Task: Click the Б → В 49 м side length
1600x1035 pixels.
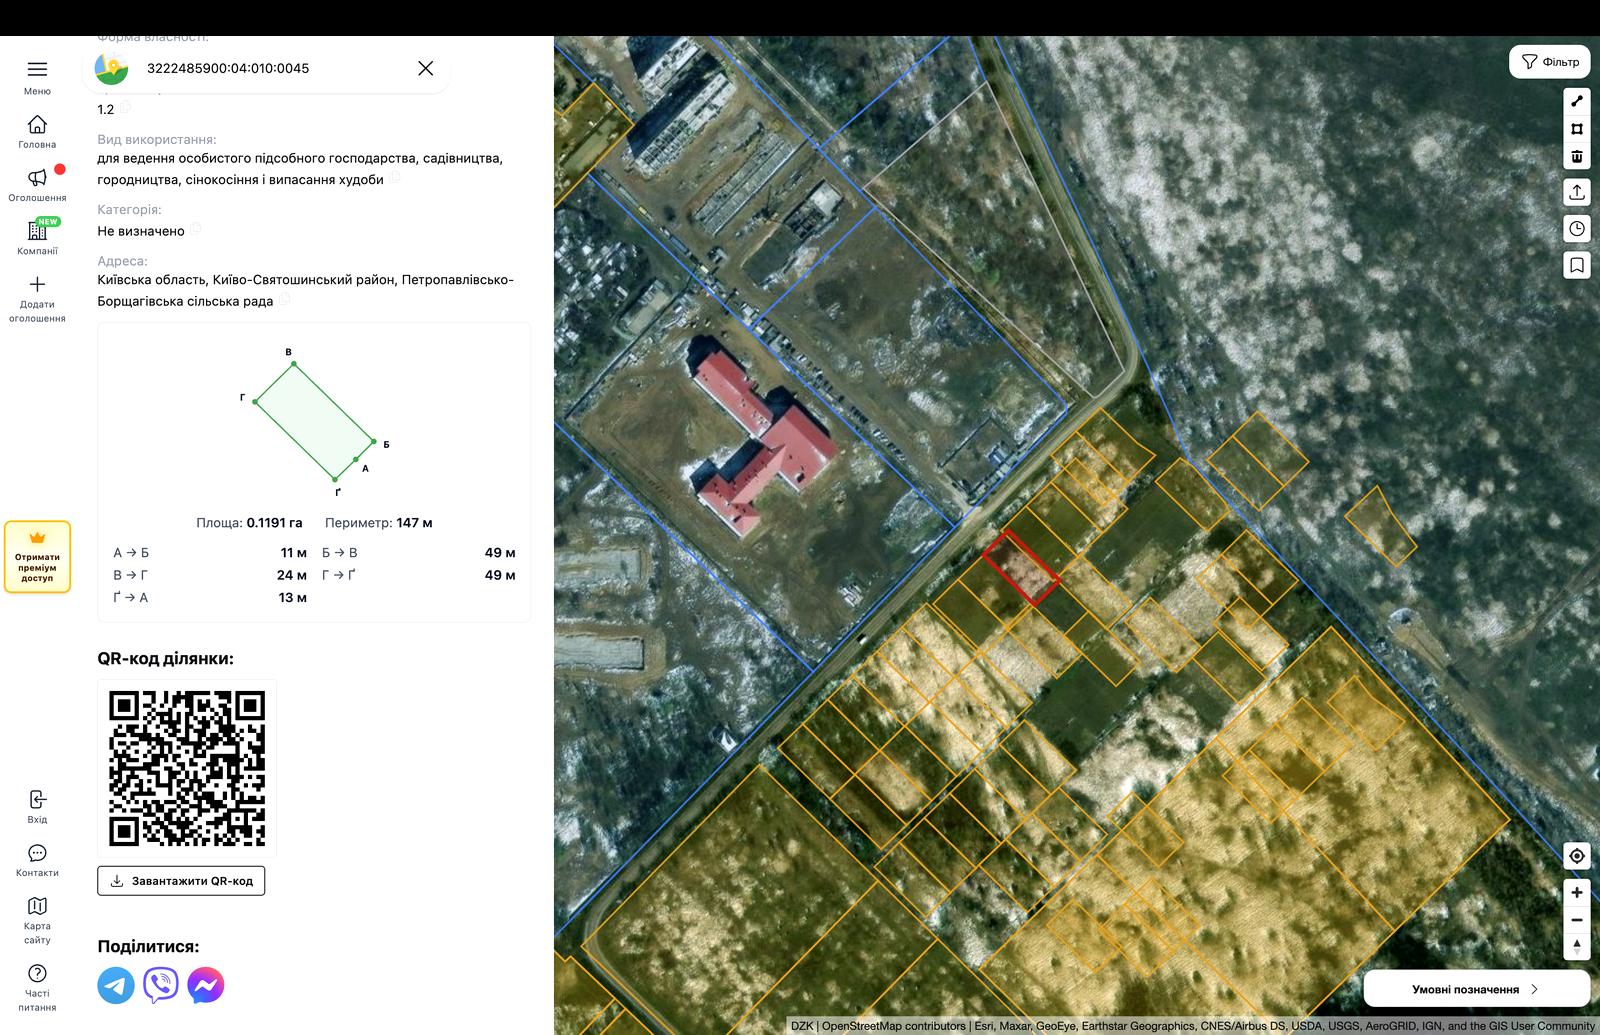Action: pos(419,553)
